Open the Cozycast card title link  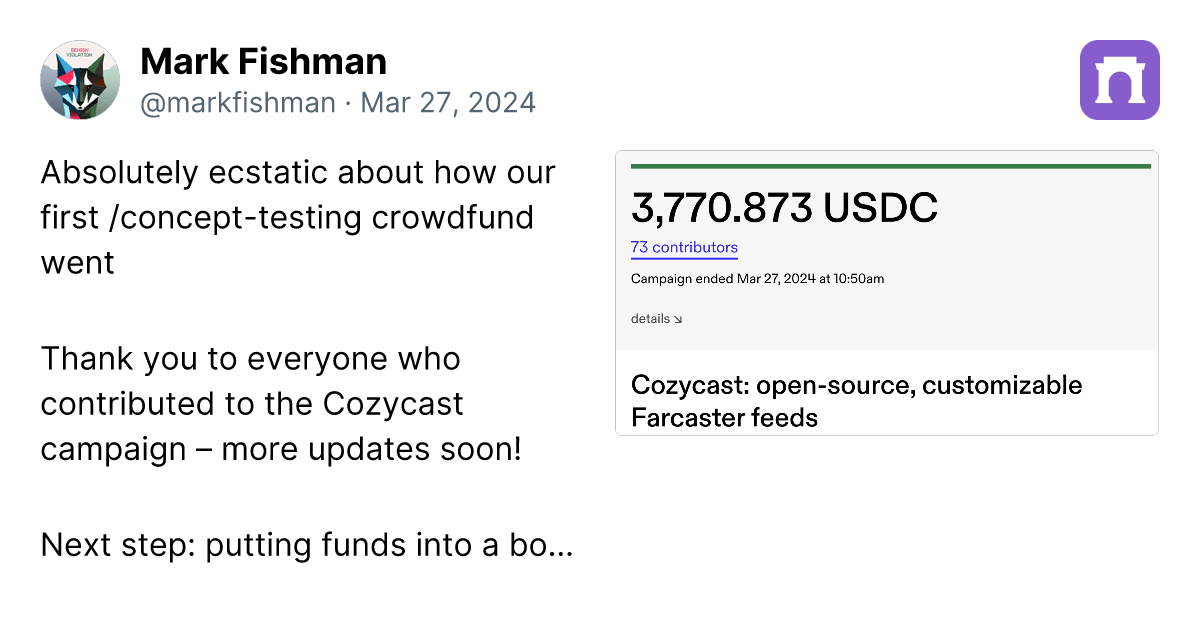pyautogui.click(x=856, y=400)
